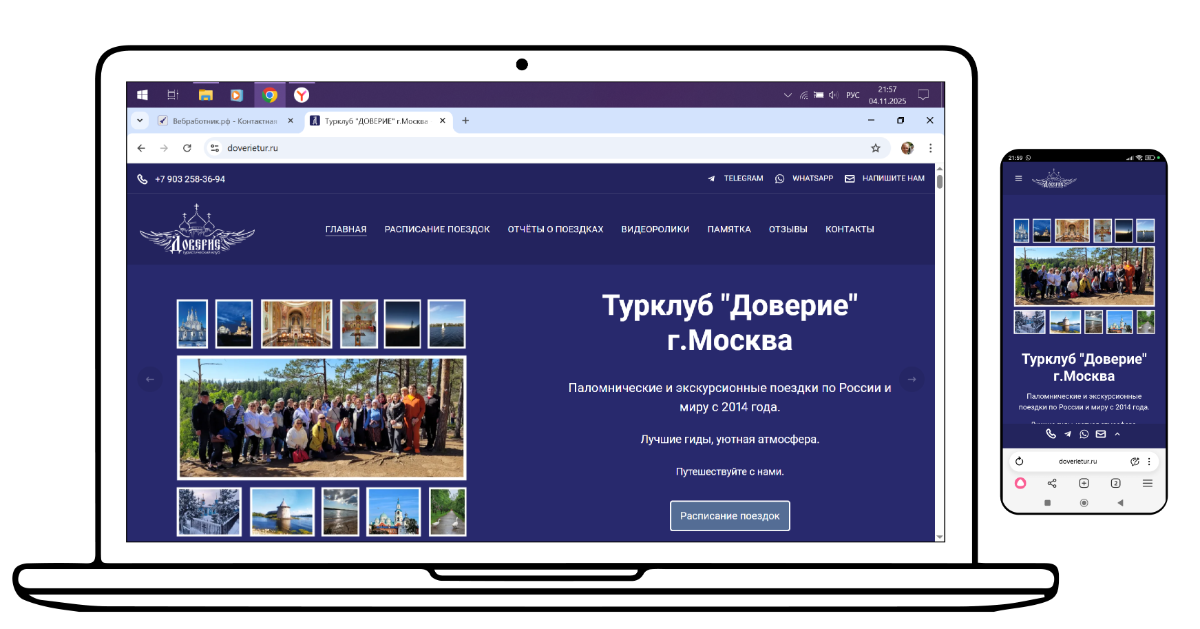Tap the share icon in the mobile browser
This screenshot has height=629, width=1200.
1052,483
